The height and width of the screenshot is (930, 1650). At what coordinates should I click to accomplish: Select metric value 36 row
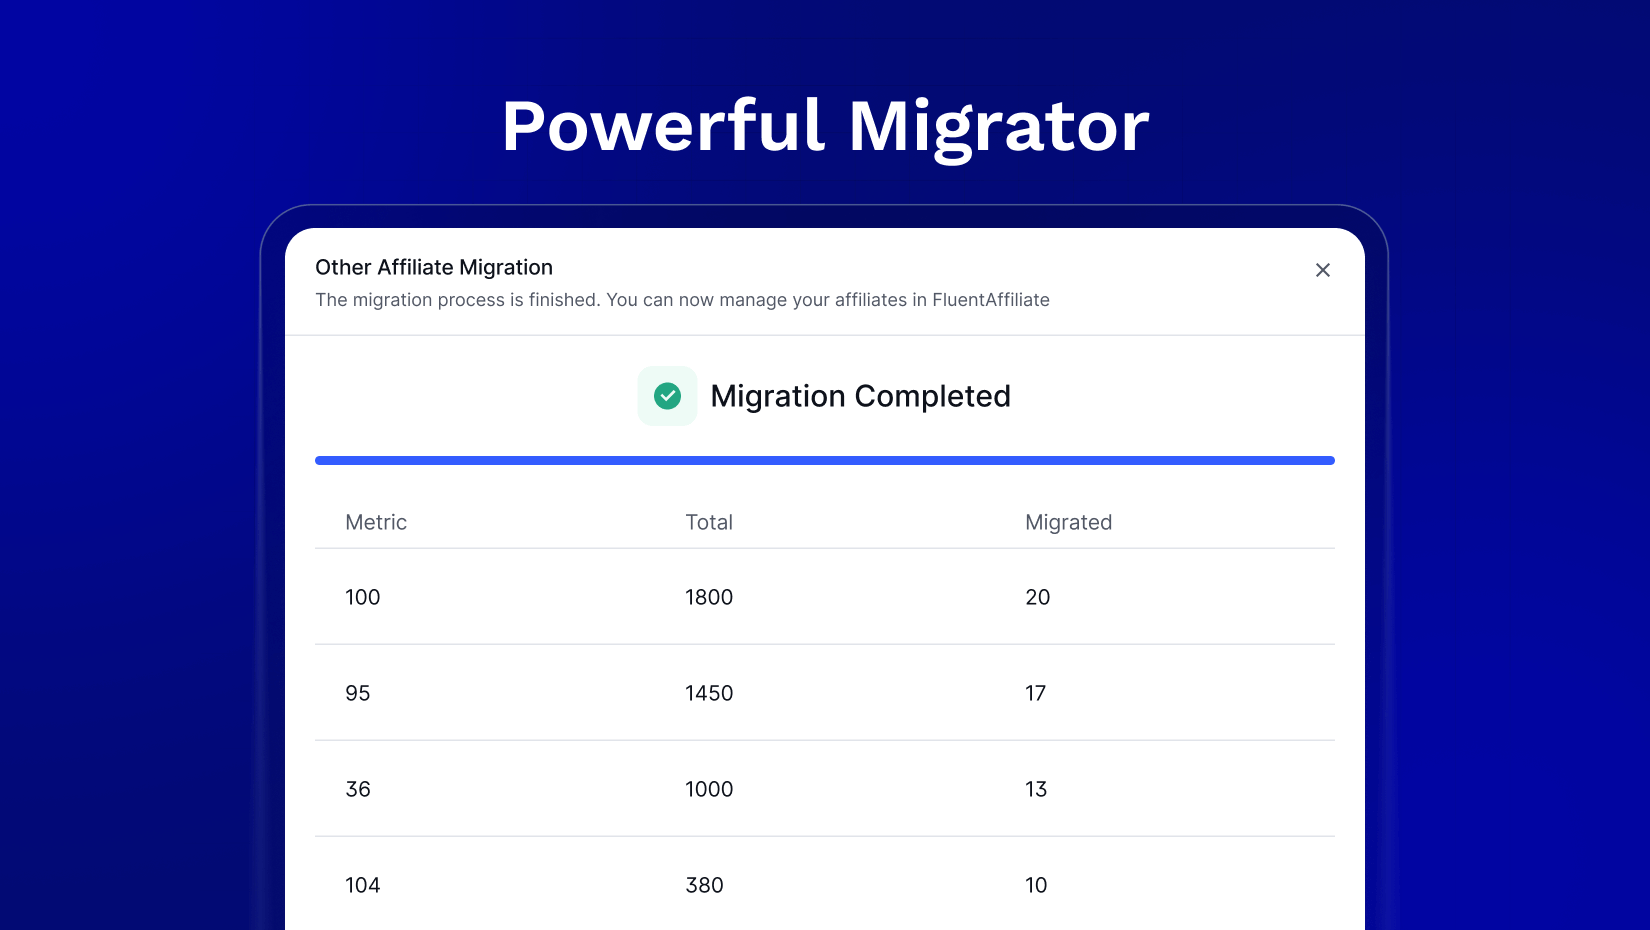click(x=357, y=789)
